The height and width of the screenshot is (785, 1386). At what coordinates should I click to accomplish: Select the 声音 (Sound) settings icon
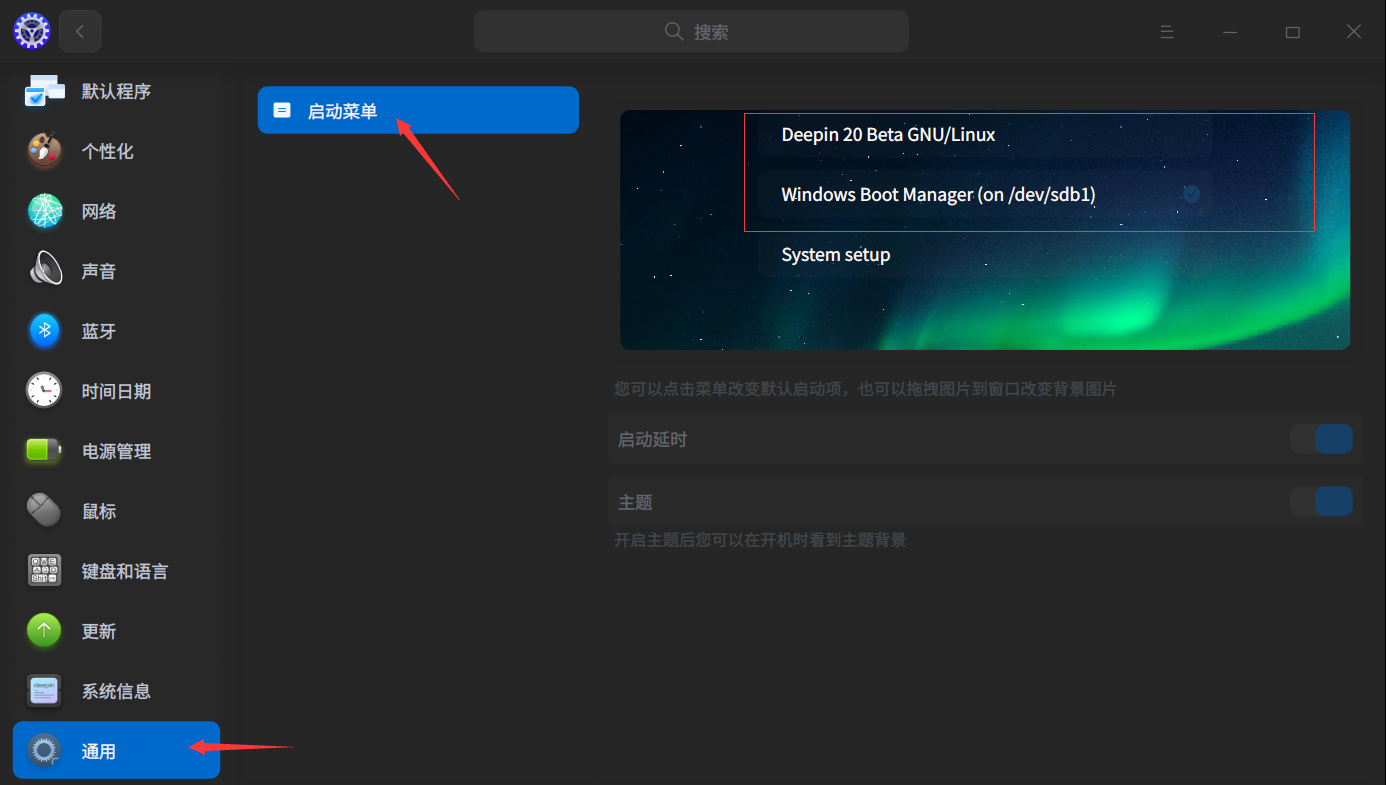[x=44, y=270]
